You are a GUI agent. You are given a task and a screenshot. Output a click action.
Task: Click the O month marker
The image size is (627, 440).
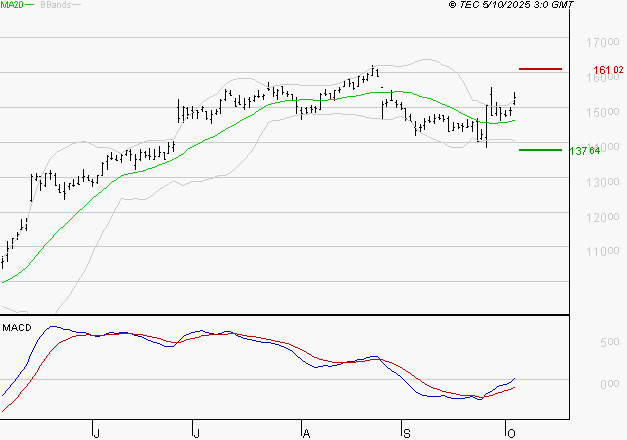point(511,433)
